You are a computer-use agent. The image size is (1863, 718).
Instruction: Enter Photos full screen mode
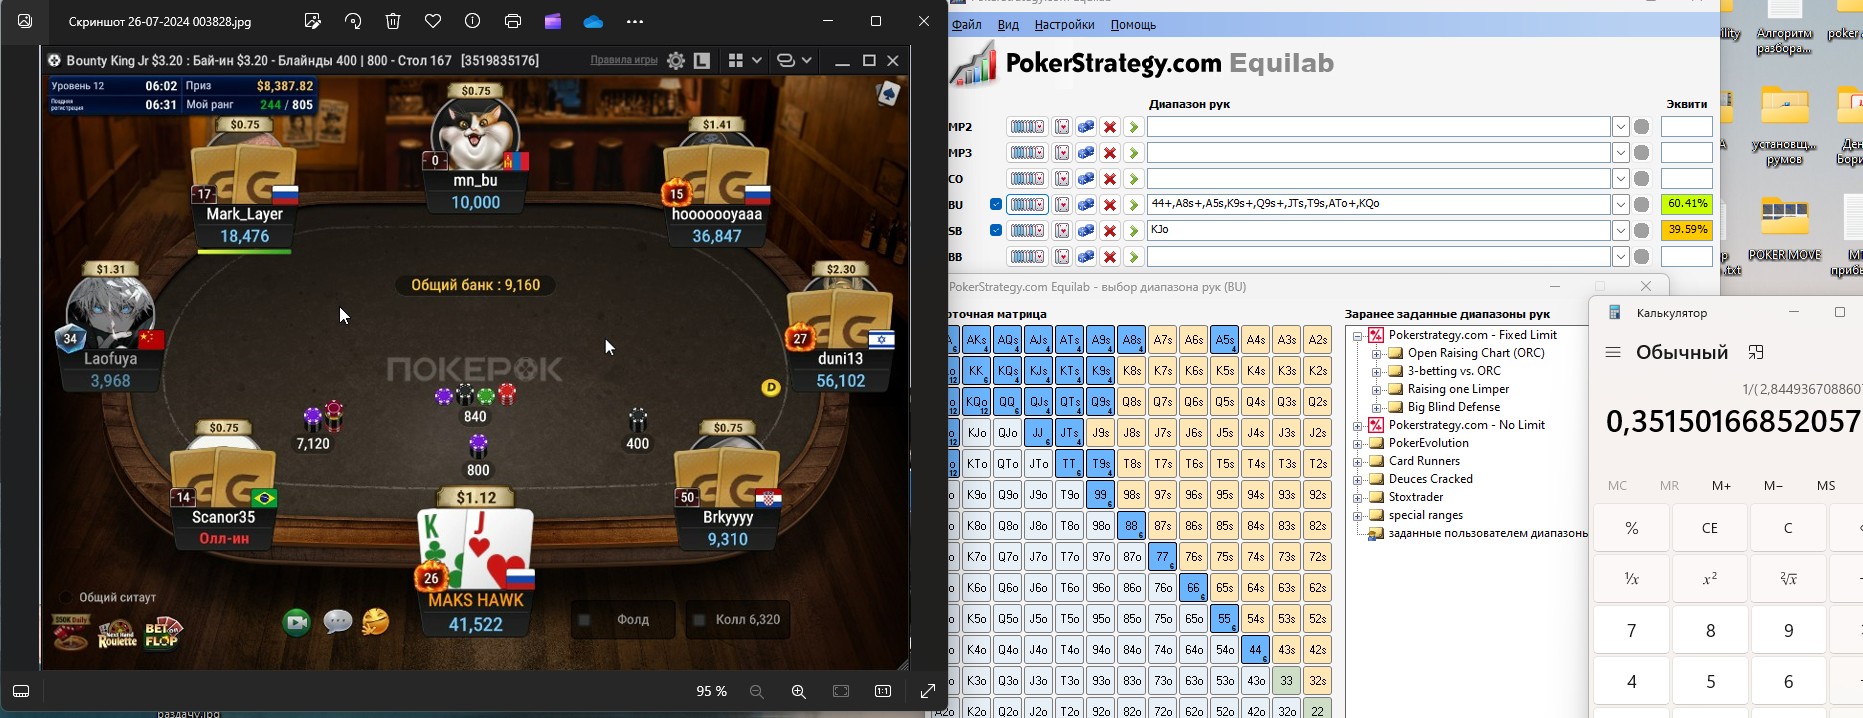pos(927,691)
